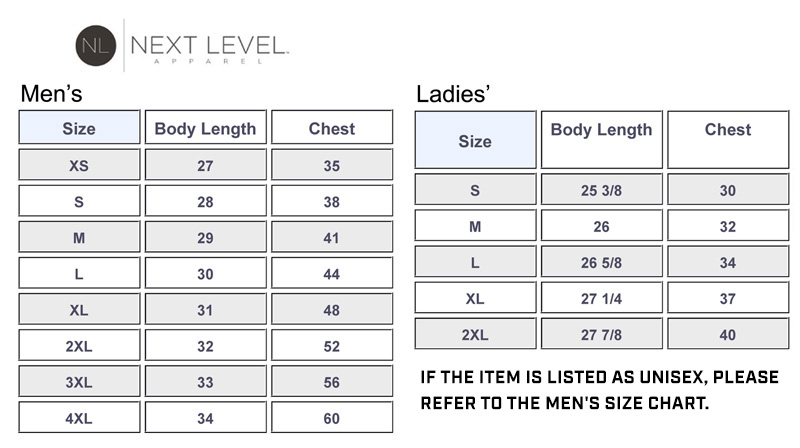Click the body length value 25 3/8
This screenshot has height=448, width=800.
[x=601, y=190]
